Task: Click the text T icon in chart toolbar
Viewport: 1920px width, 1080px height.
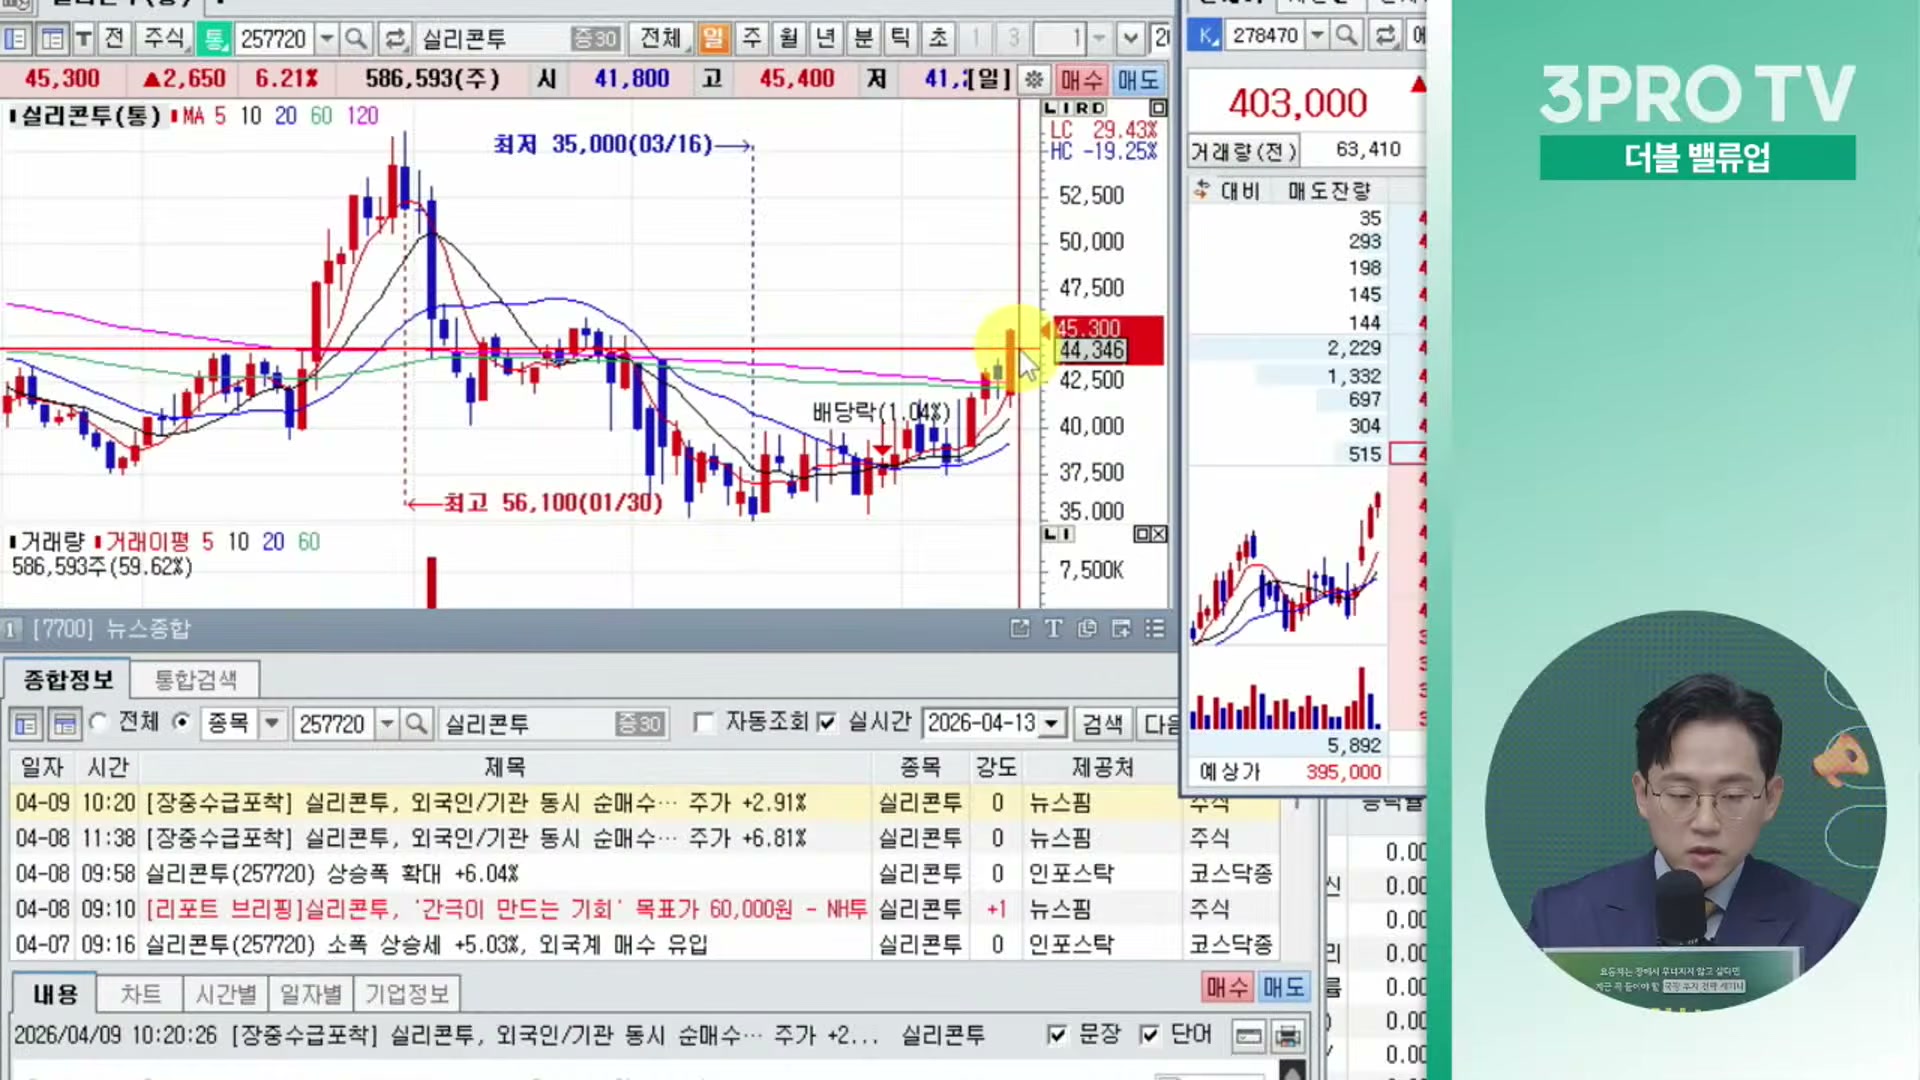Action: click(84, 39)
